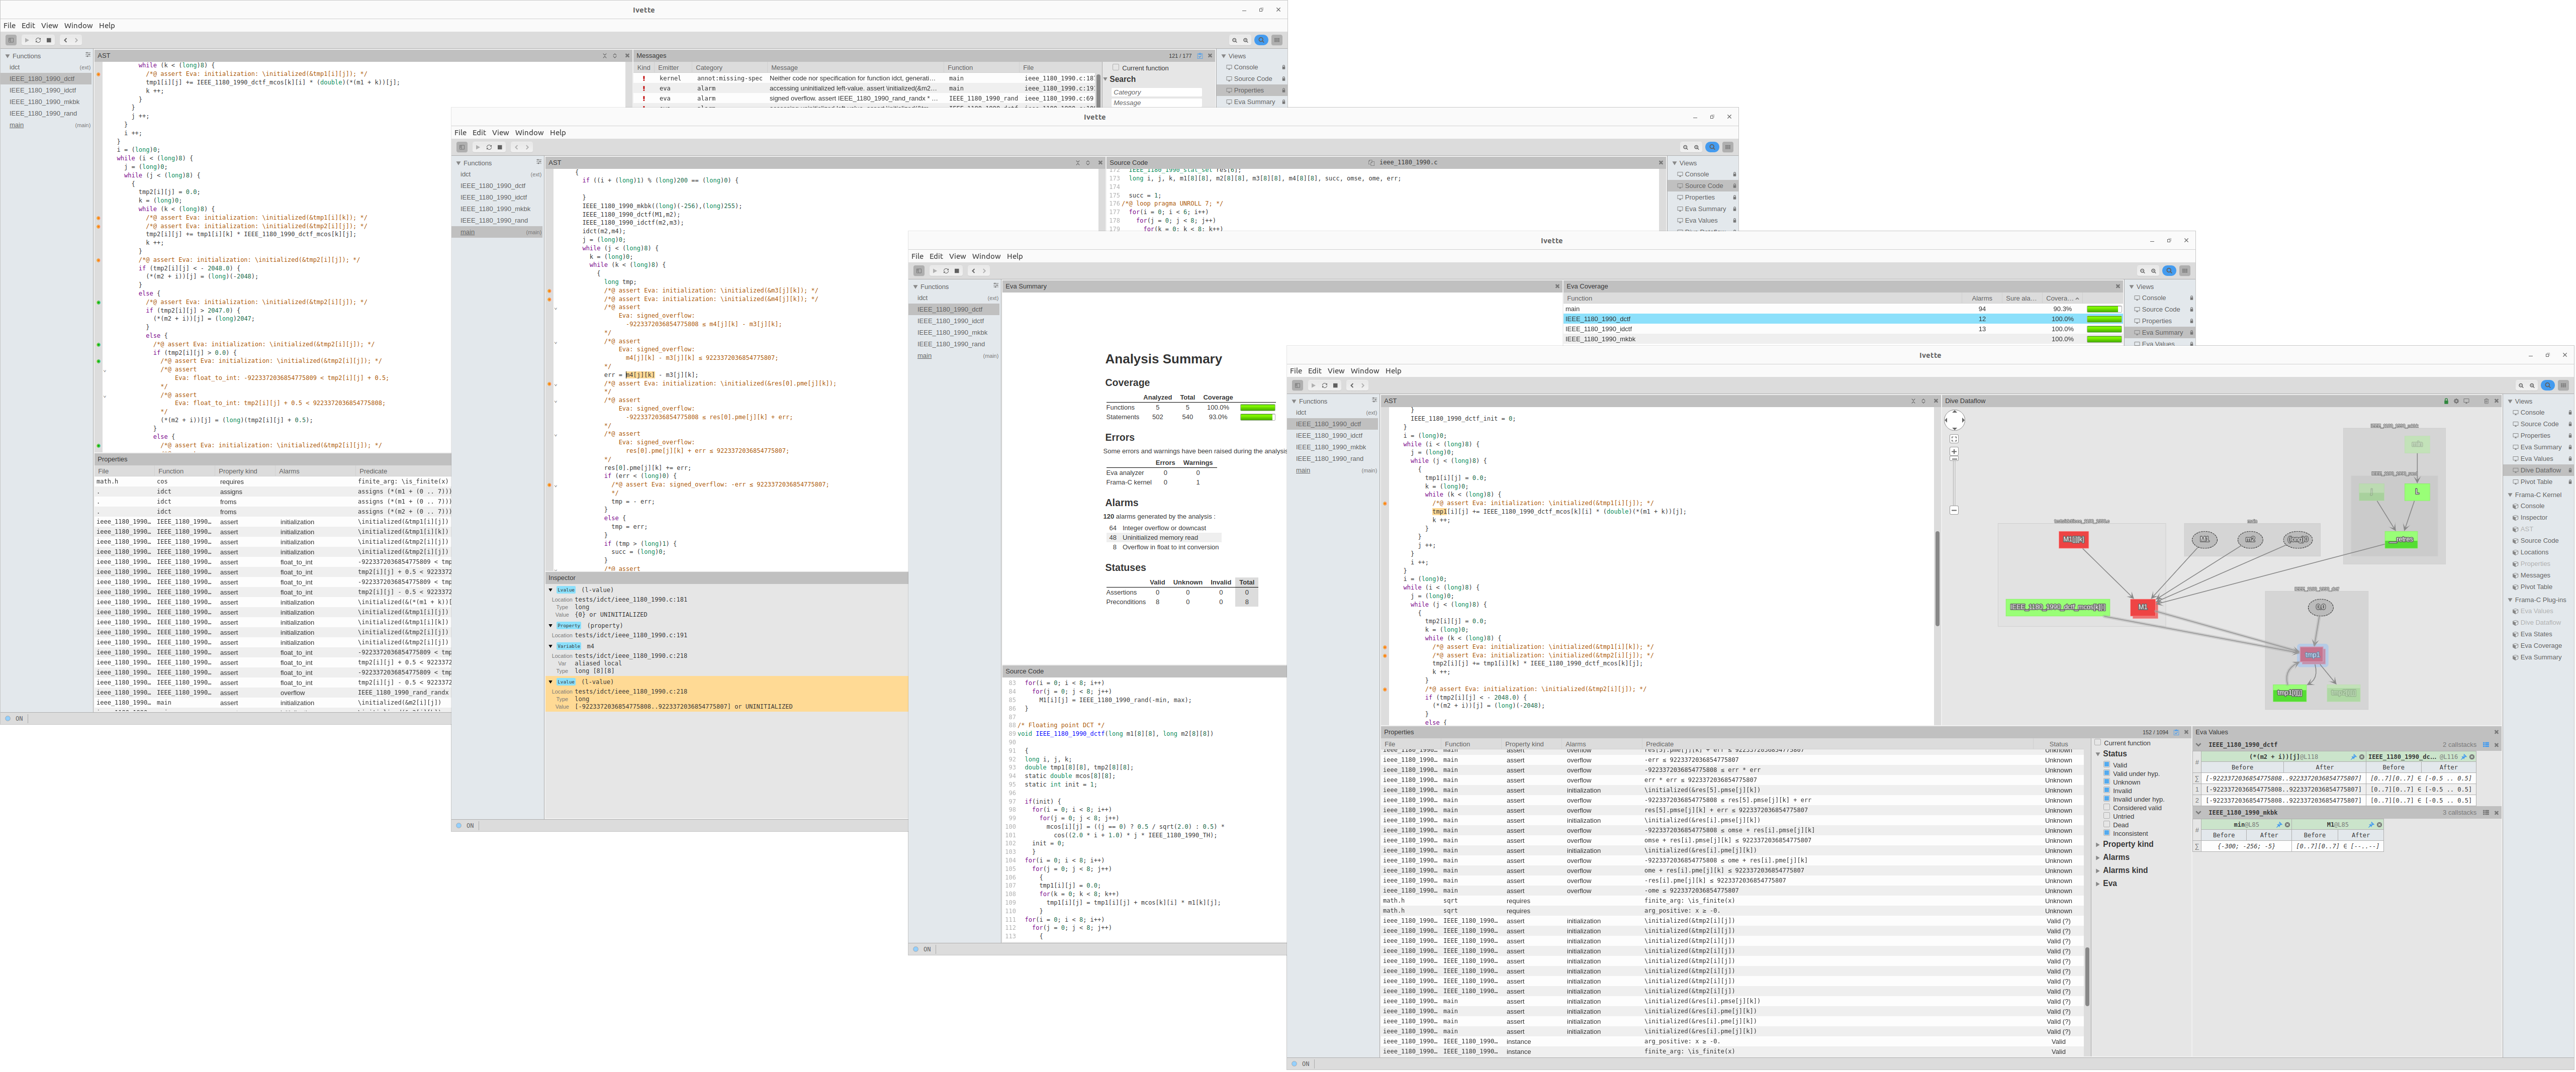Click the grid layout icon in front window toolbar
The height and width of the screenshot is (1072, 2576).
[2563, 385]
